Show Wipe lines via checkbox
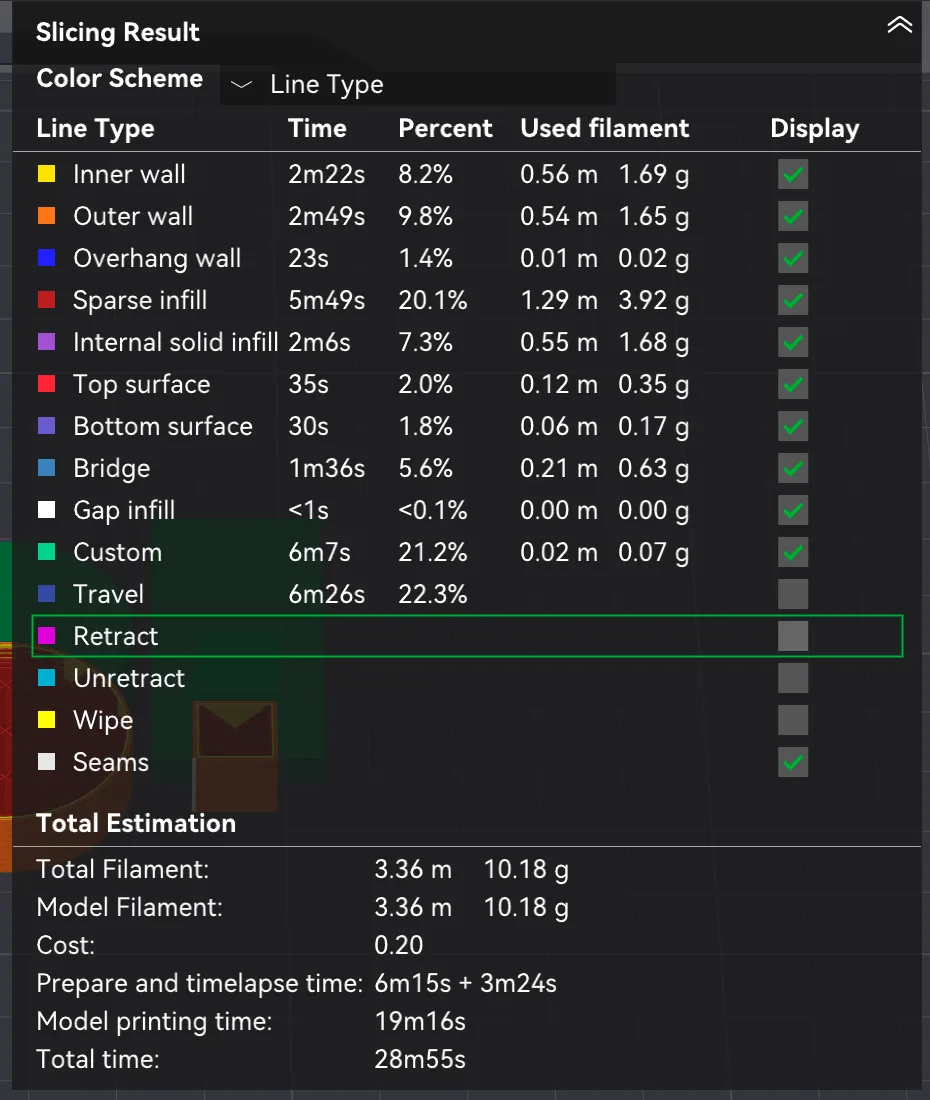 point(793,720)
